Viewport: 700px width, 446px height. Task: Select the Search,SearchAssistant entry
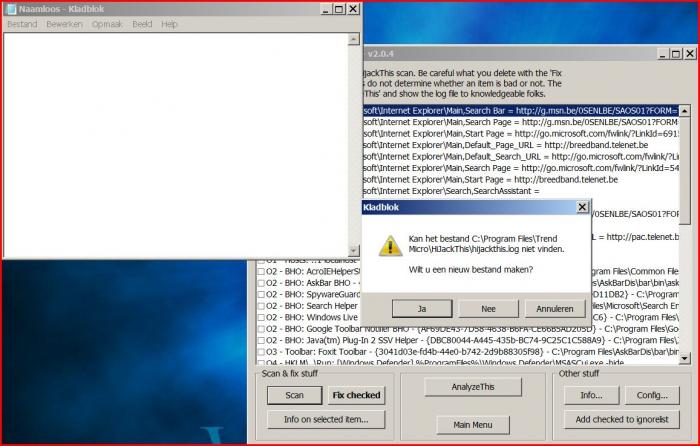click(x=521, y=191)
